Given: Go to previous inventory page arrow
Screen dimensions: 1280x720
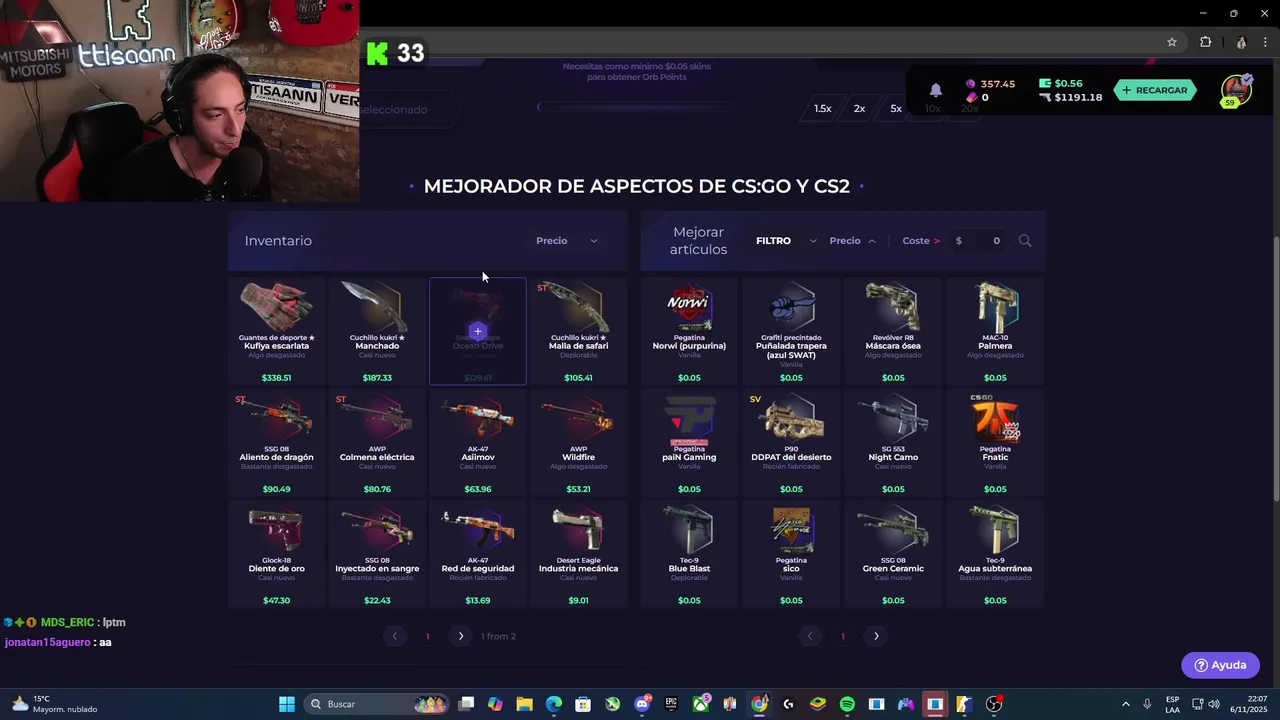Looking at the screenshot, I should (395, 636).
